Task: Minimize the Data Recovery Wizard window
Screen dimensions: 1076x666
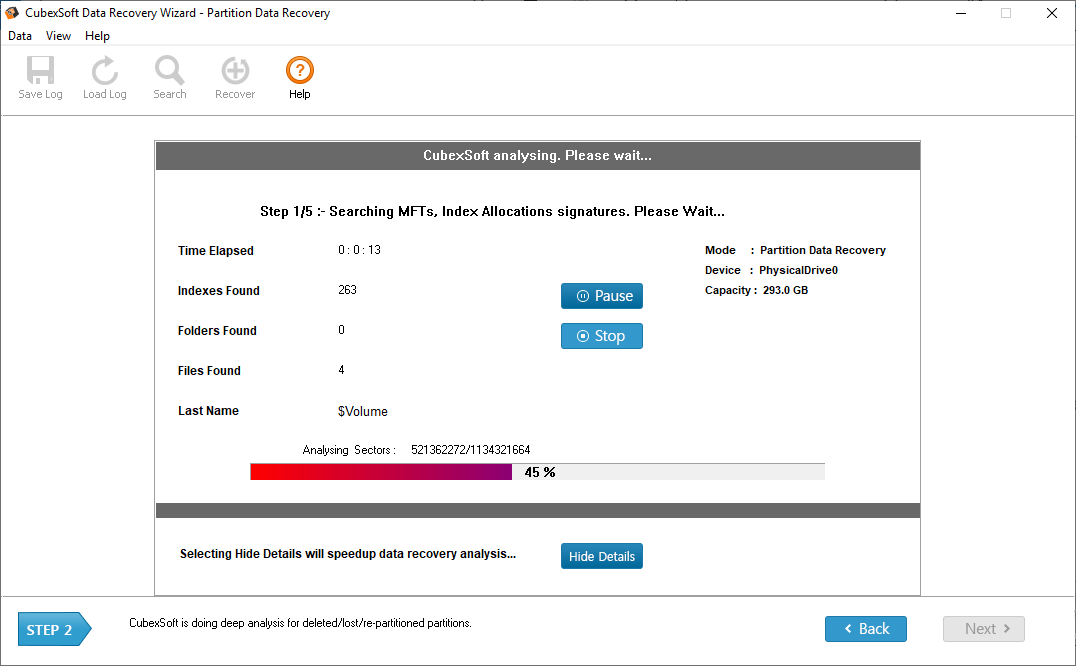Action: tap(960, 13)
